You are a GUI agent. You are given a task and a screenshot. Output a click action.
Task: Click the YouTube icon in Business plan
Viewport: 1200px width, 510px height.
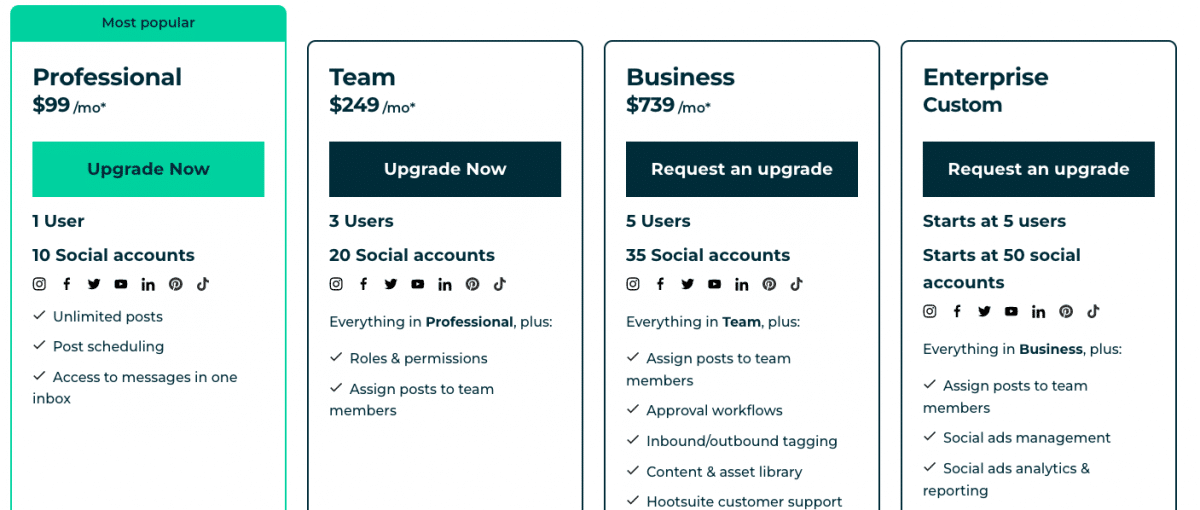pyautogui.click(x=714, y=284)
